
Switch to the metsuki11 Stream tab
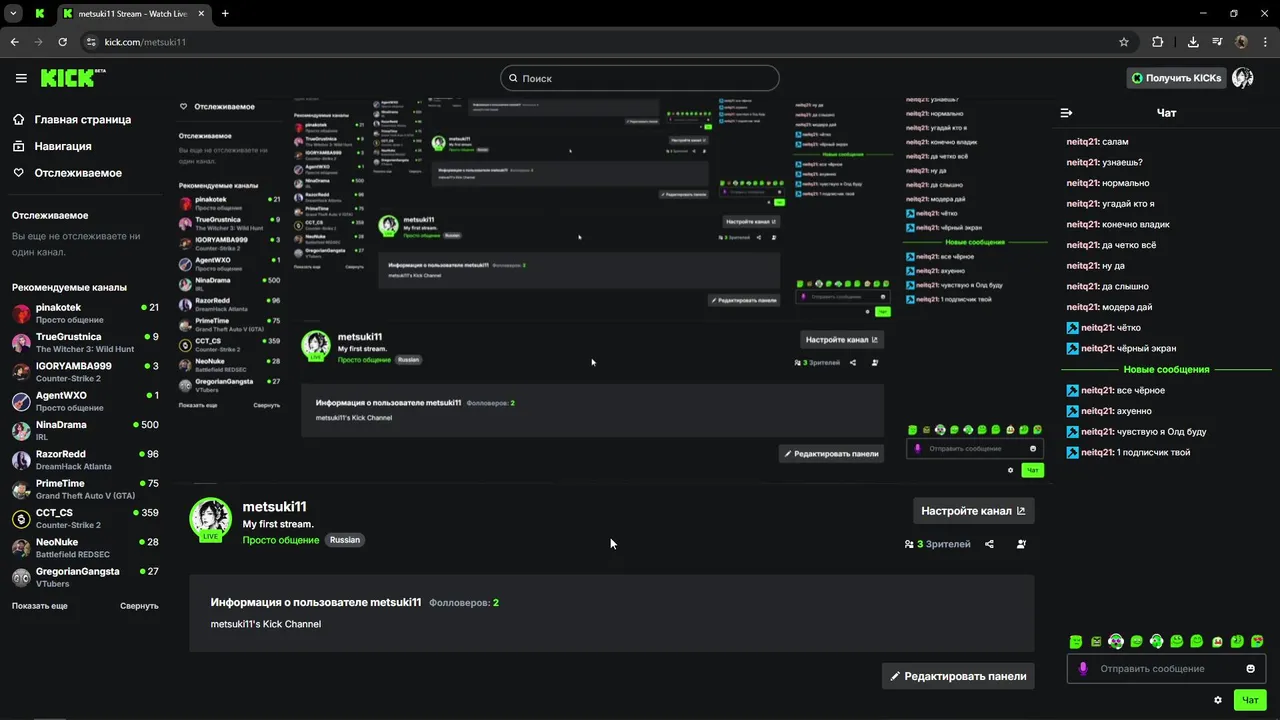pos(133,13)
